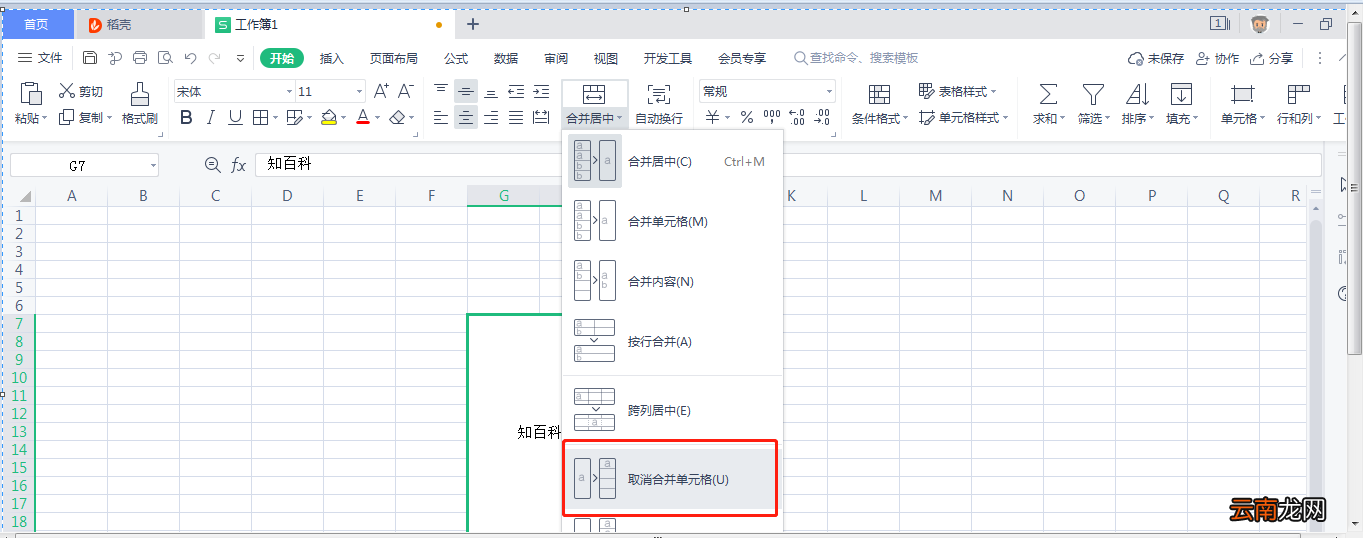This screenshot has width=1363, height=538.
Task: Click the fill color bucket swatch
Action: click(329, 118)
